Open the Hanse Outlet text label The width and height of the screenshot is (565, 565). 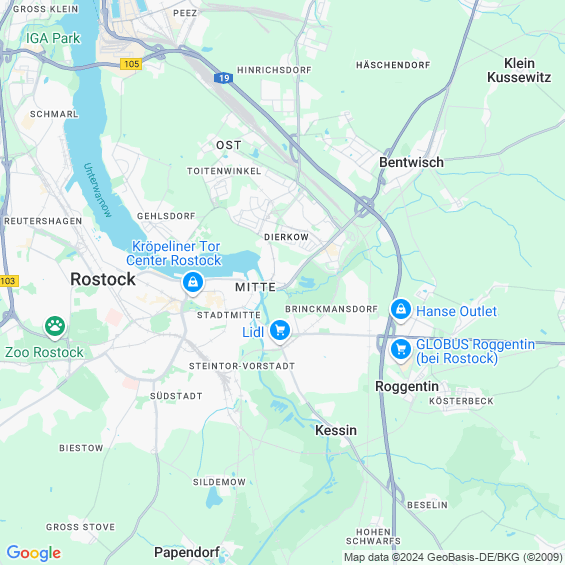456,311
